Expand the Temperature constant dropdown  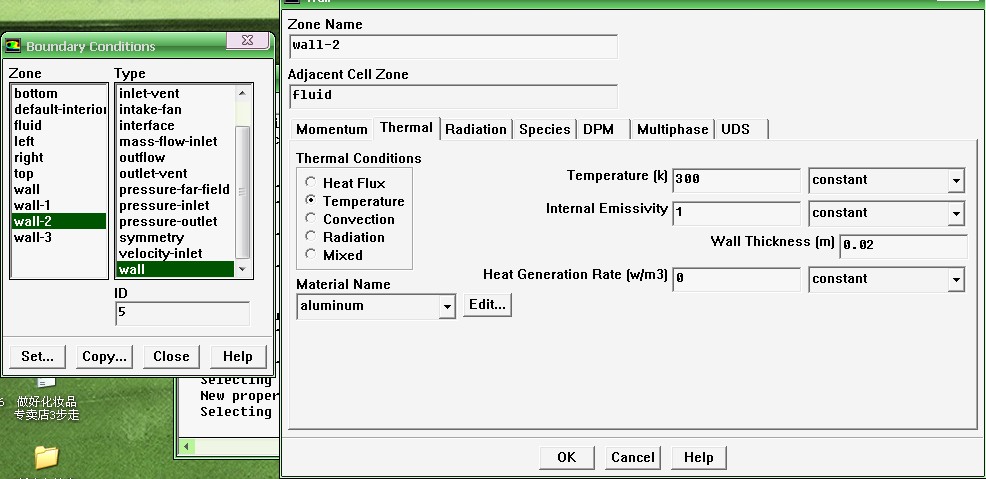[956, 181]
